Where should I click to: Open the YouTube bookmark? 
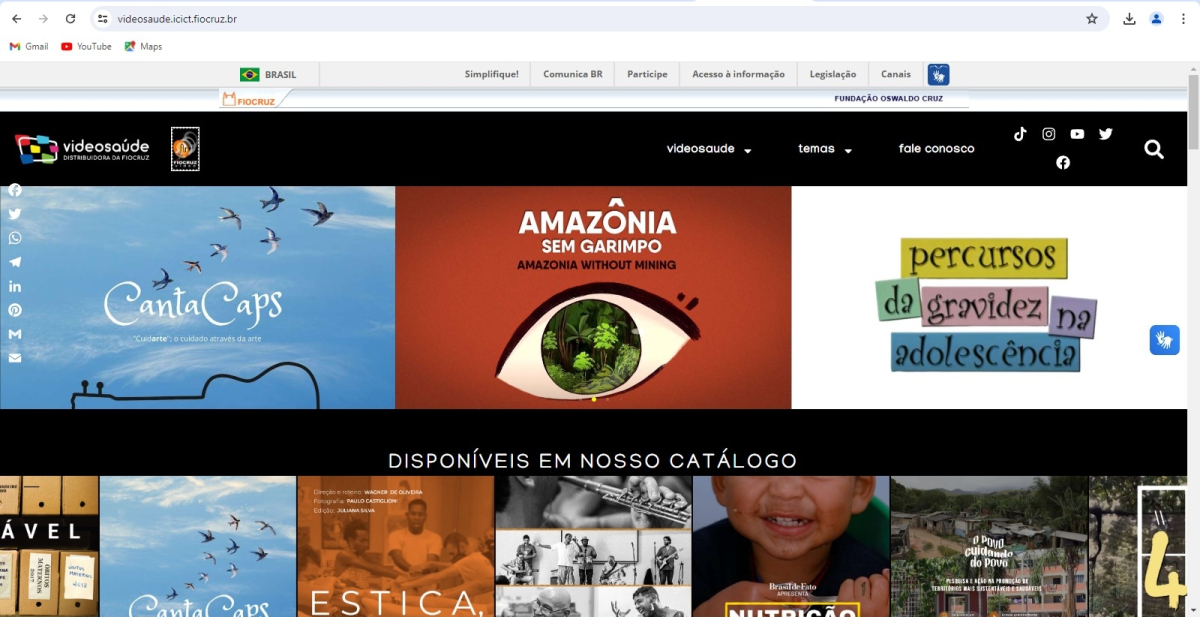click(x=86, y=46)
